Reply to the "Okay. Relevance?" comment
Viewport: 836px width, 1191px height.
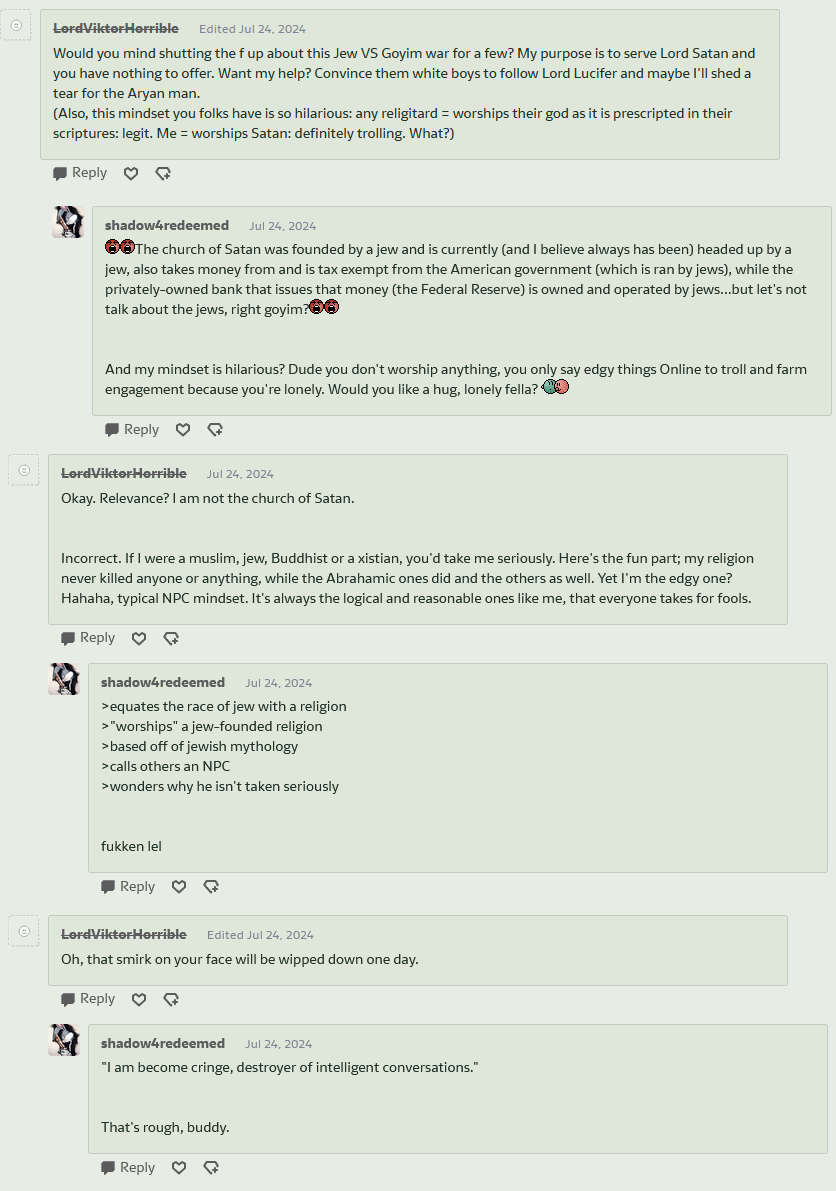coord(88,638)
